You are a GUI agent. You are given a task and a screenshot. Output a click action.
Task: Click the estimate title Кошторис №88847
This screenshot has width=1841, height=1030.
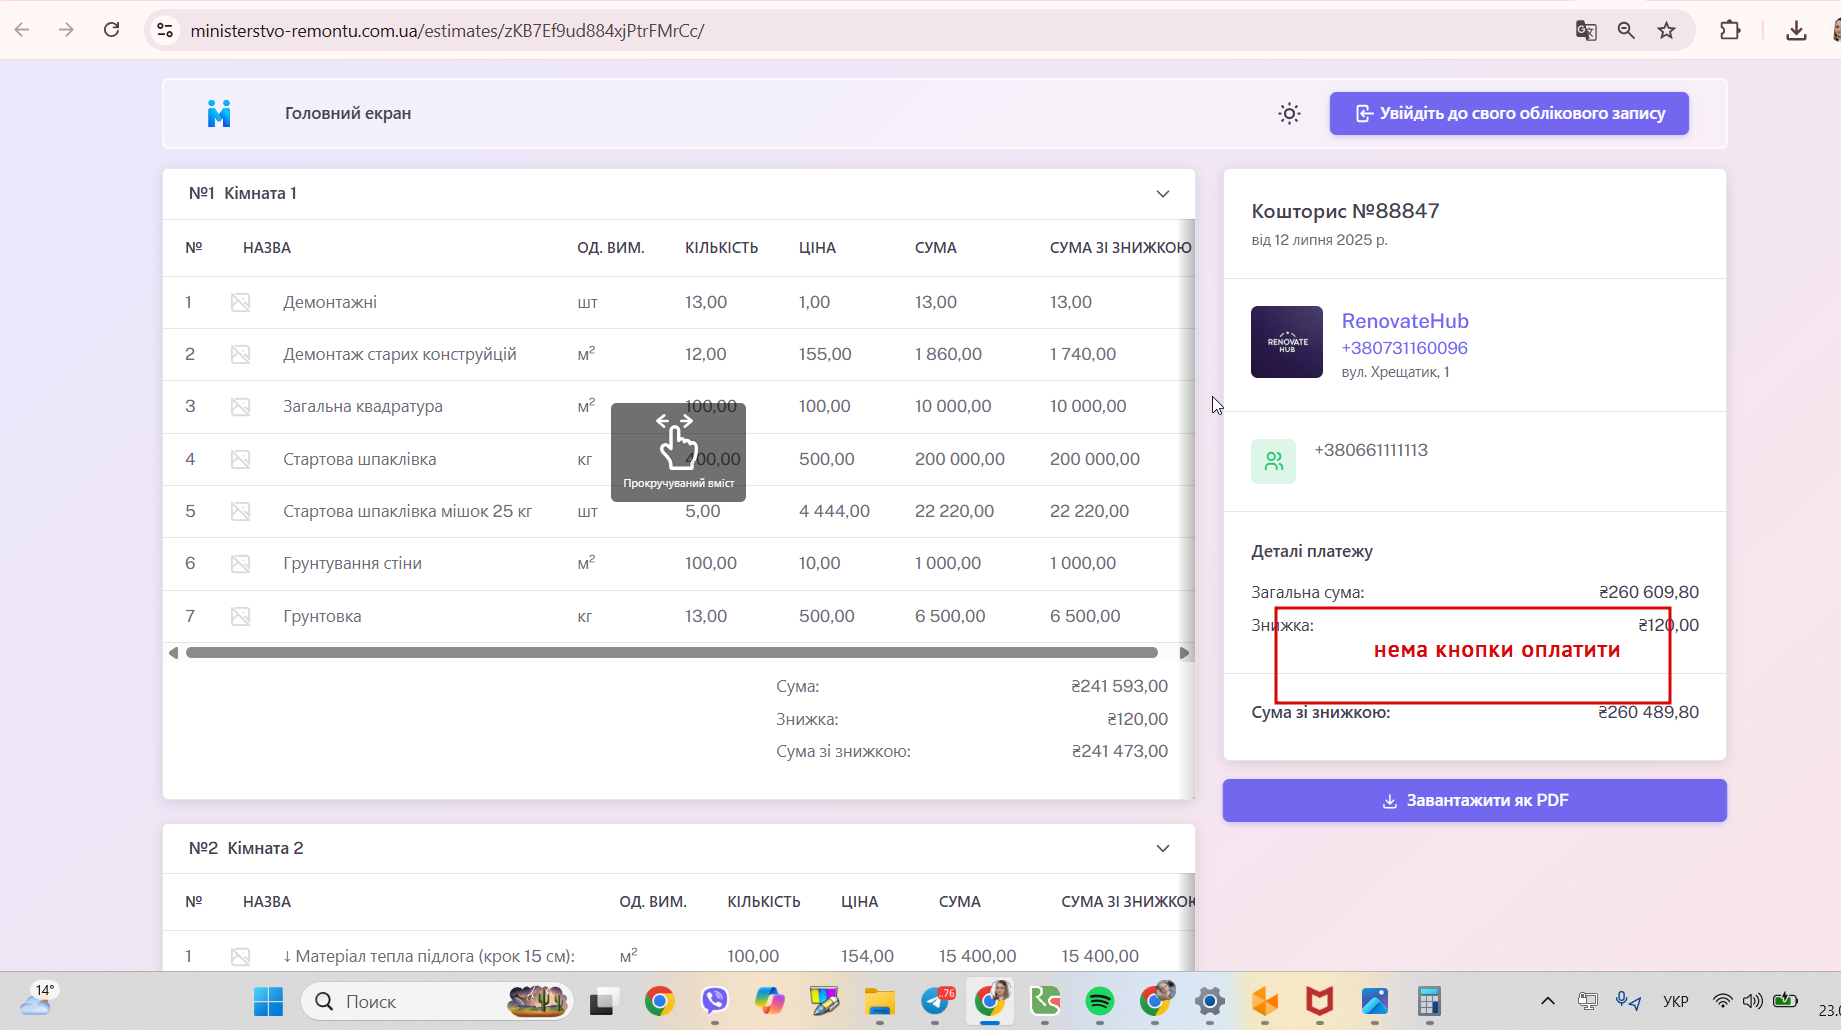click(1345, 211)
